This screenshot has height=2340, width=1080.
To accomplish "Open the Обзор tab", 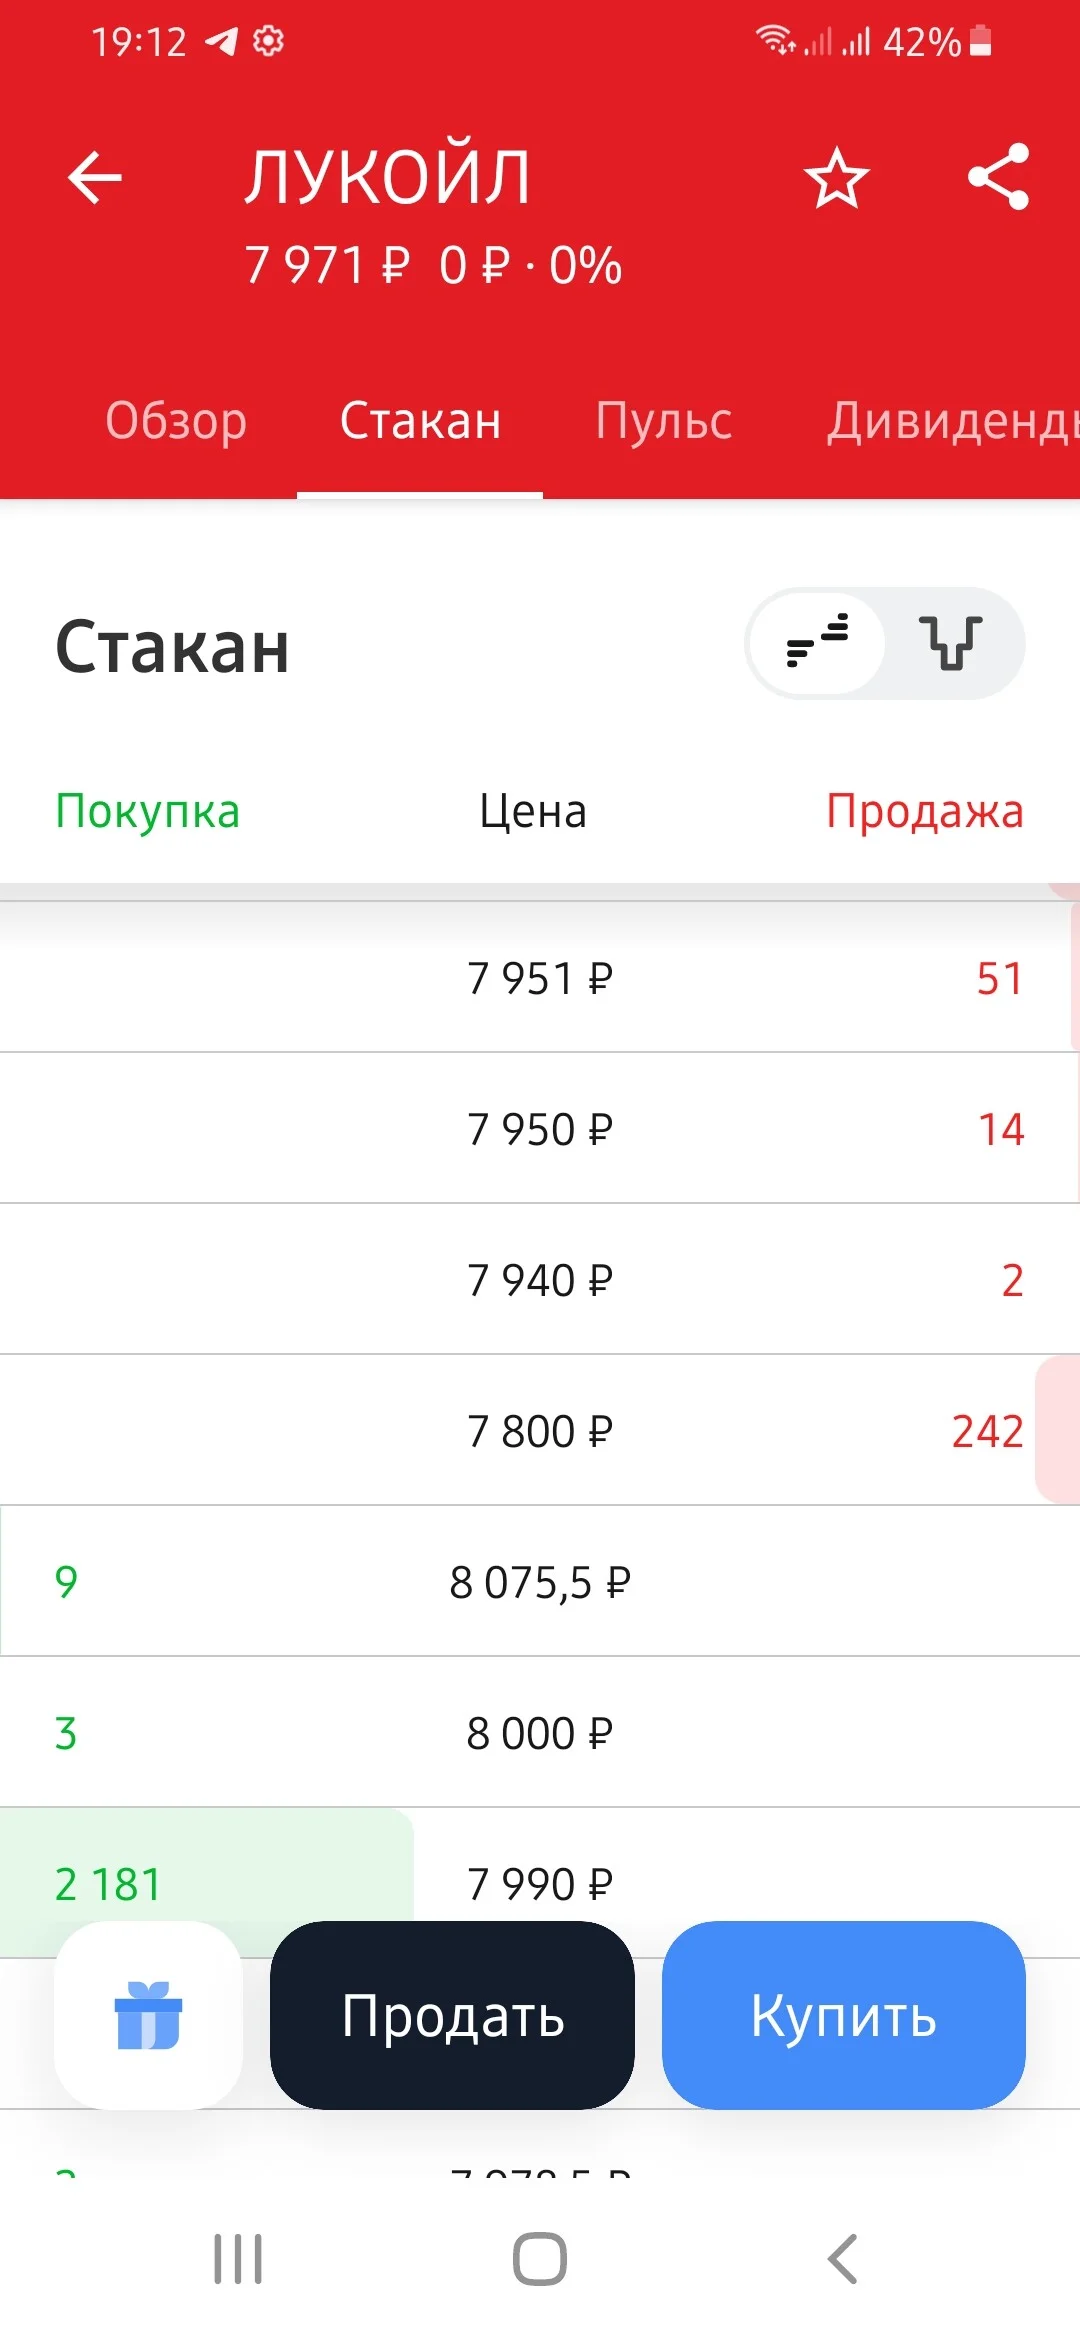I will [176, 421].
